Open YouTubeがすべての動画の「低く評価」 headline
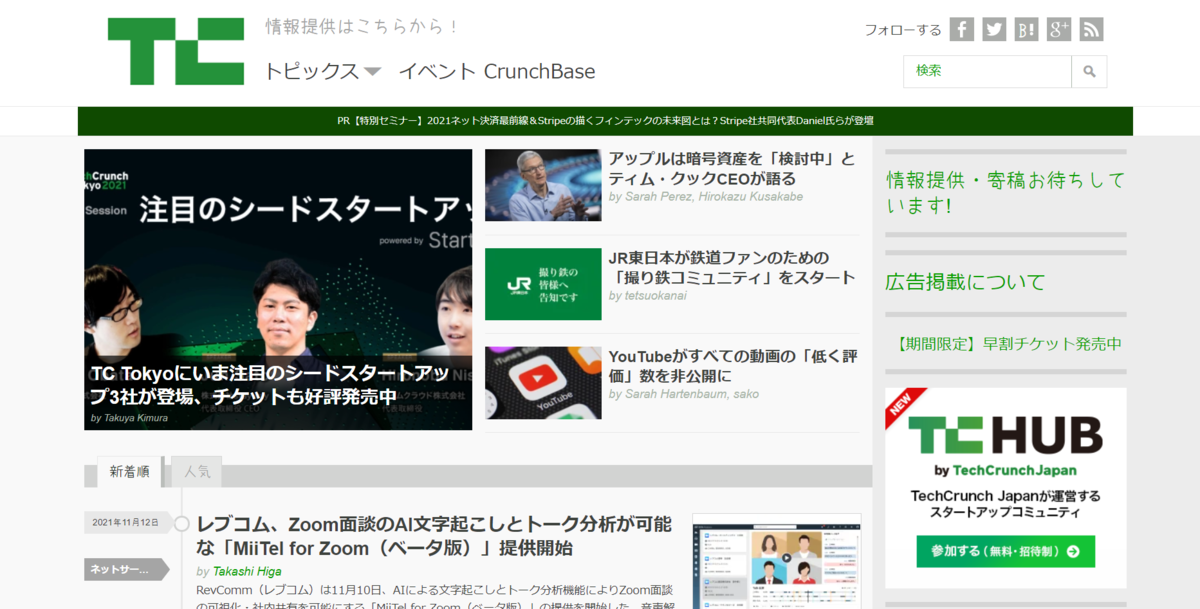This screenshot has height=609, width=1200. point(732,366)
